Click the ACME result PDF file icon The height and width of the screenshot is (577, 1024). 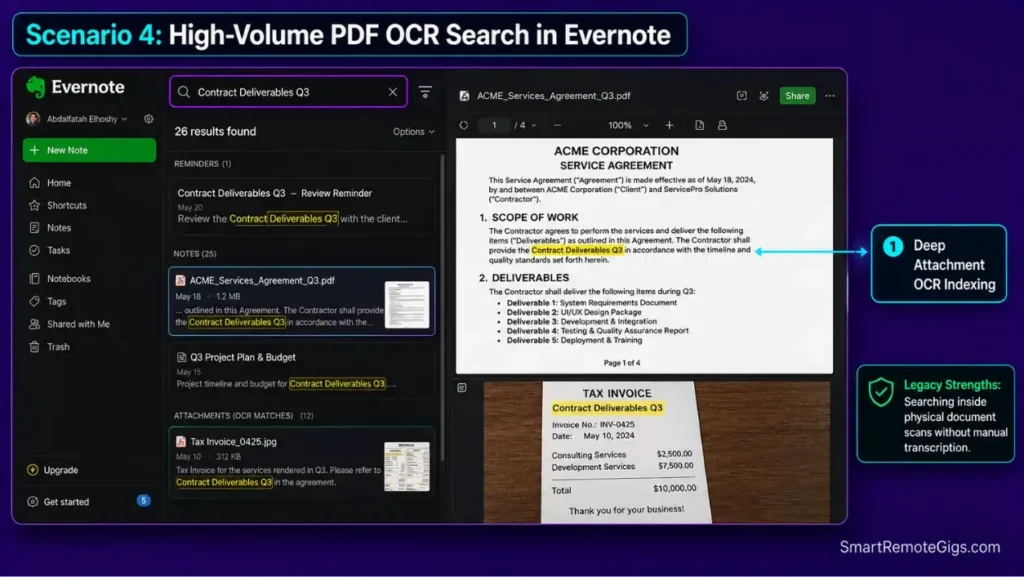point(180,280)
